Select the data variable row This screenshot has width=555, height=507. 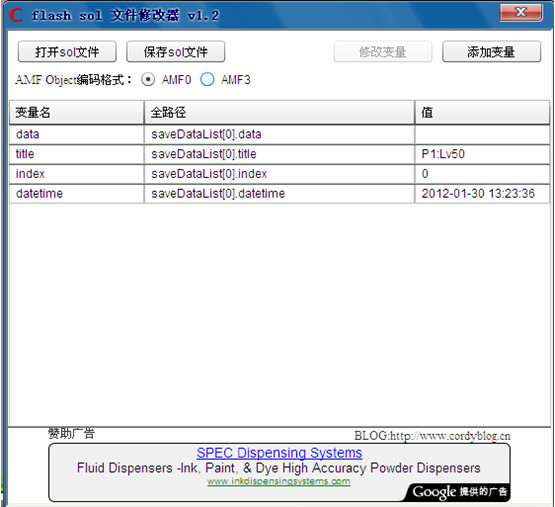click(279, 135)
